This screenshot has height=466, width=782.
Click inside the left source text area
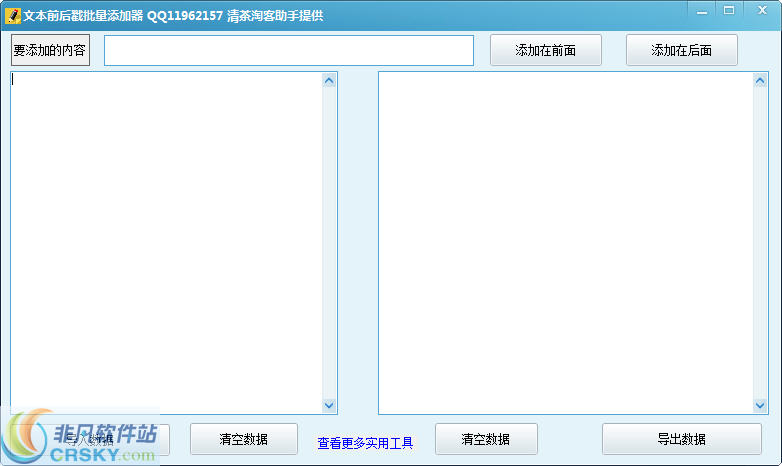167,243
